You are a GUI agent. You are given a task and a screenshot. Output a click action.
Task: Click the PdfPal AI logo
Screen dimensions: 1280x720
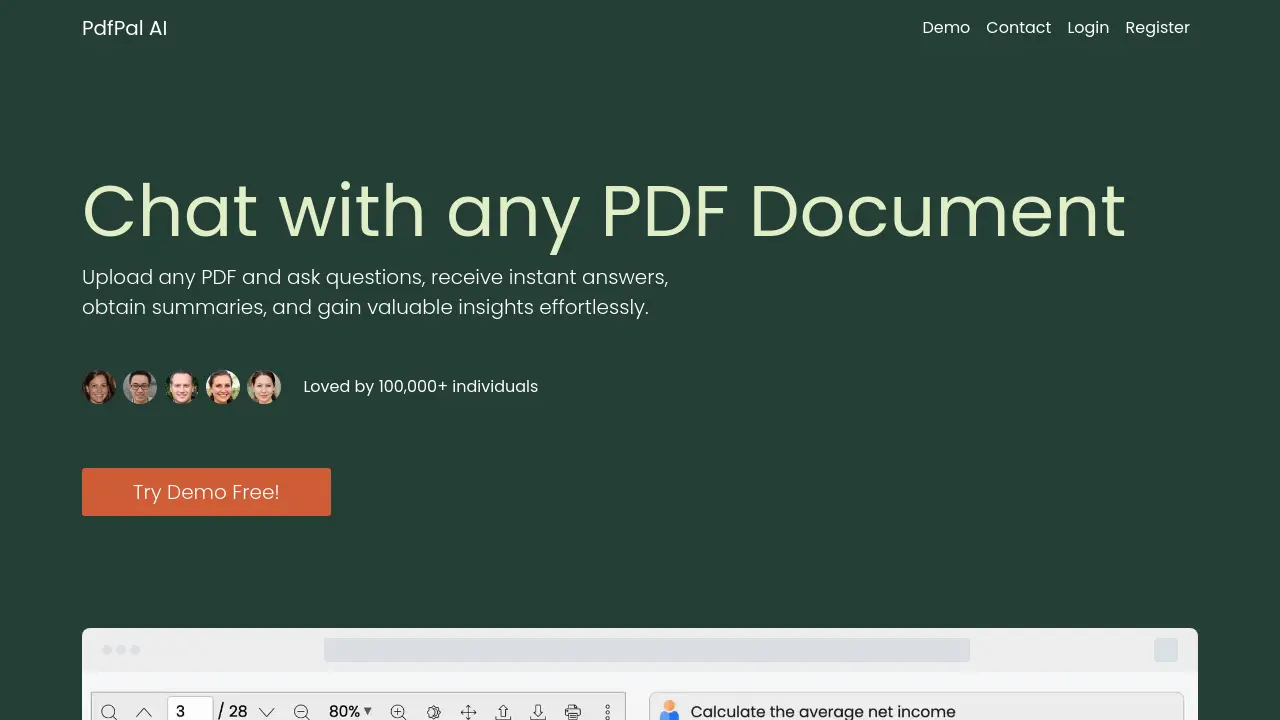[x=125, y=28]
